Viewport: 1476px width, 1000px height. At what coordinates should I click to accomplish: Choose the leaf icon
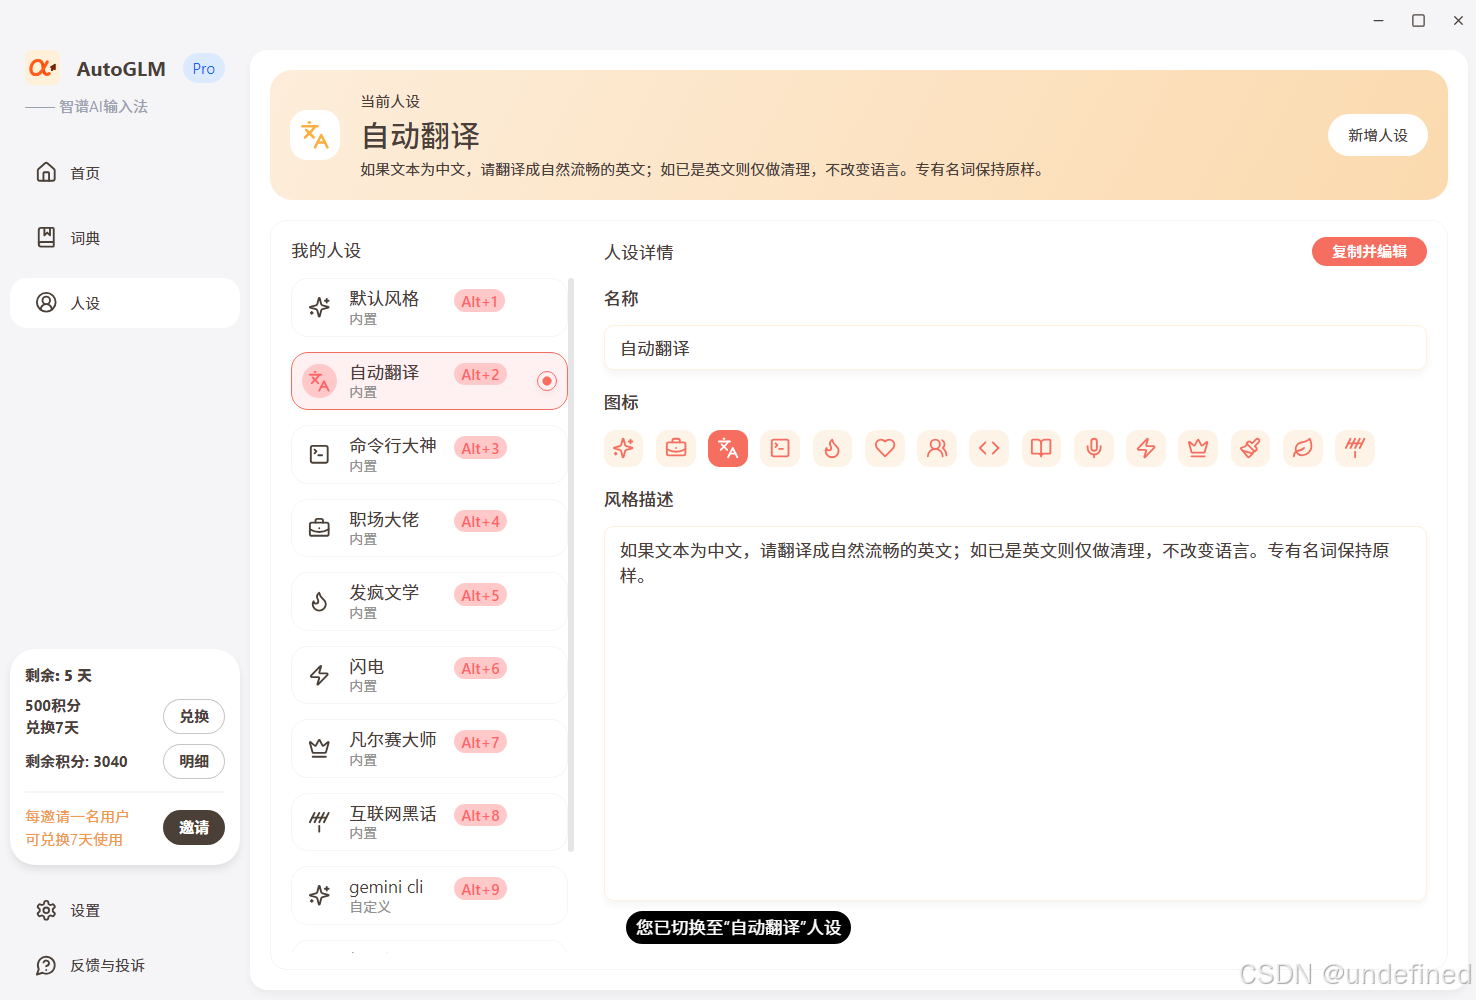(1303, 448)
